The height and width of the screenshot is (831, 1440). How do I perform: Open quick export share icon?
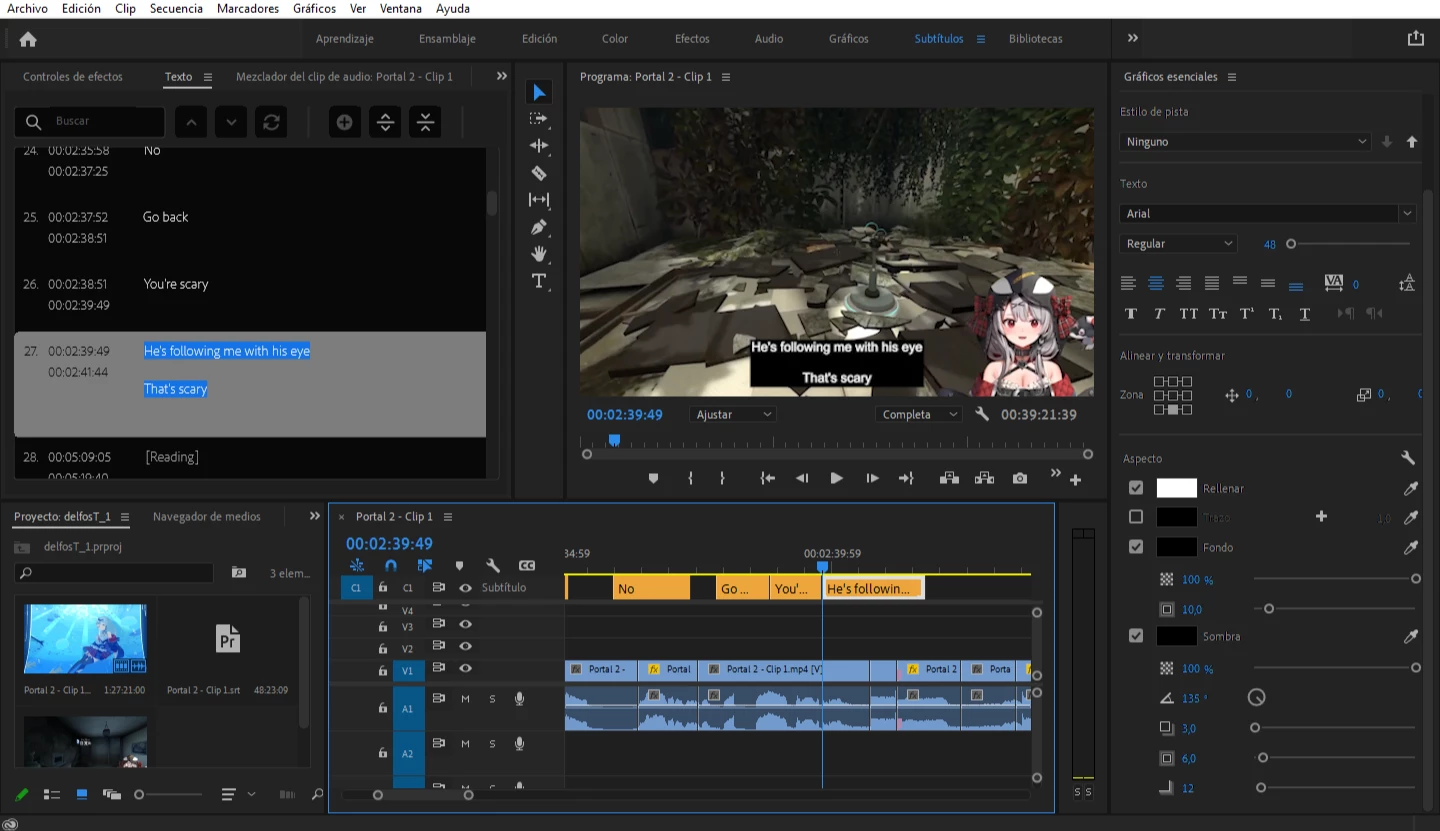(x=1415, y=38)
